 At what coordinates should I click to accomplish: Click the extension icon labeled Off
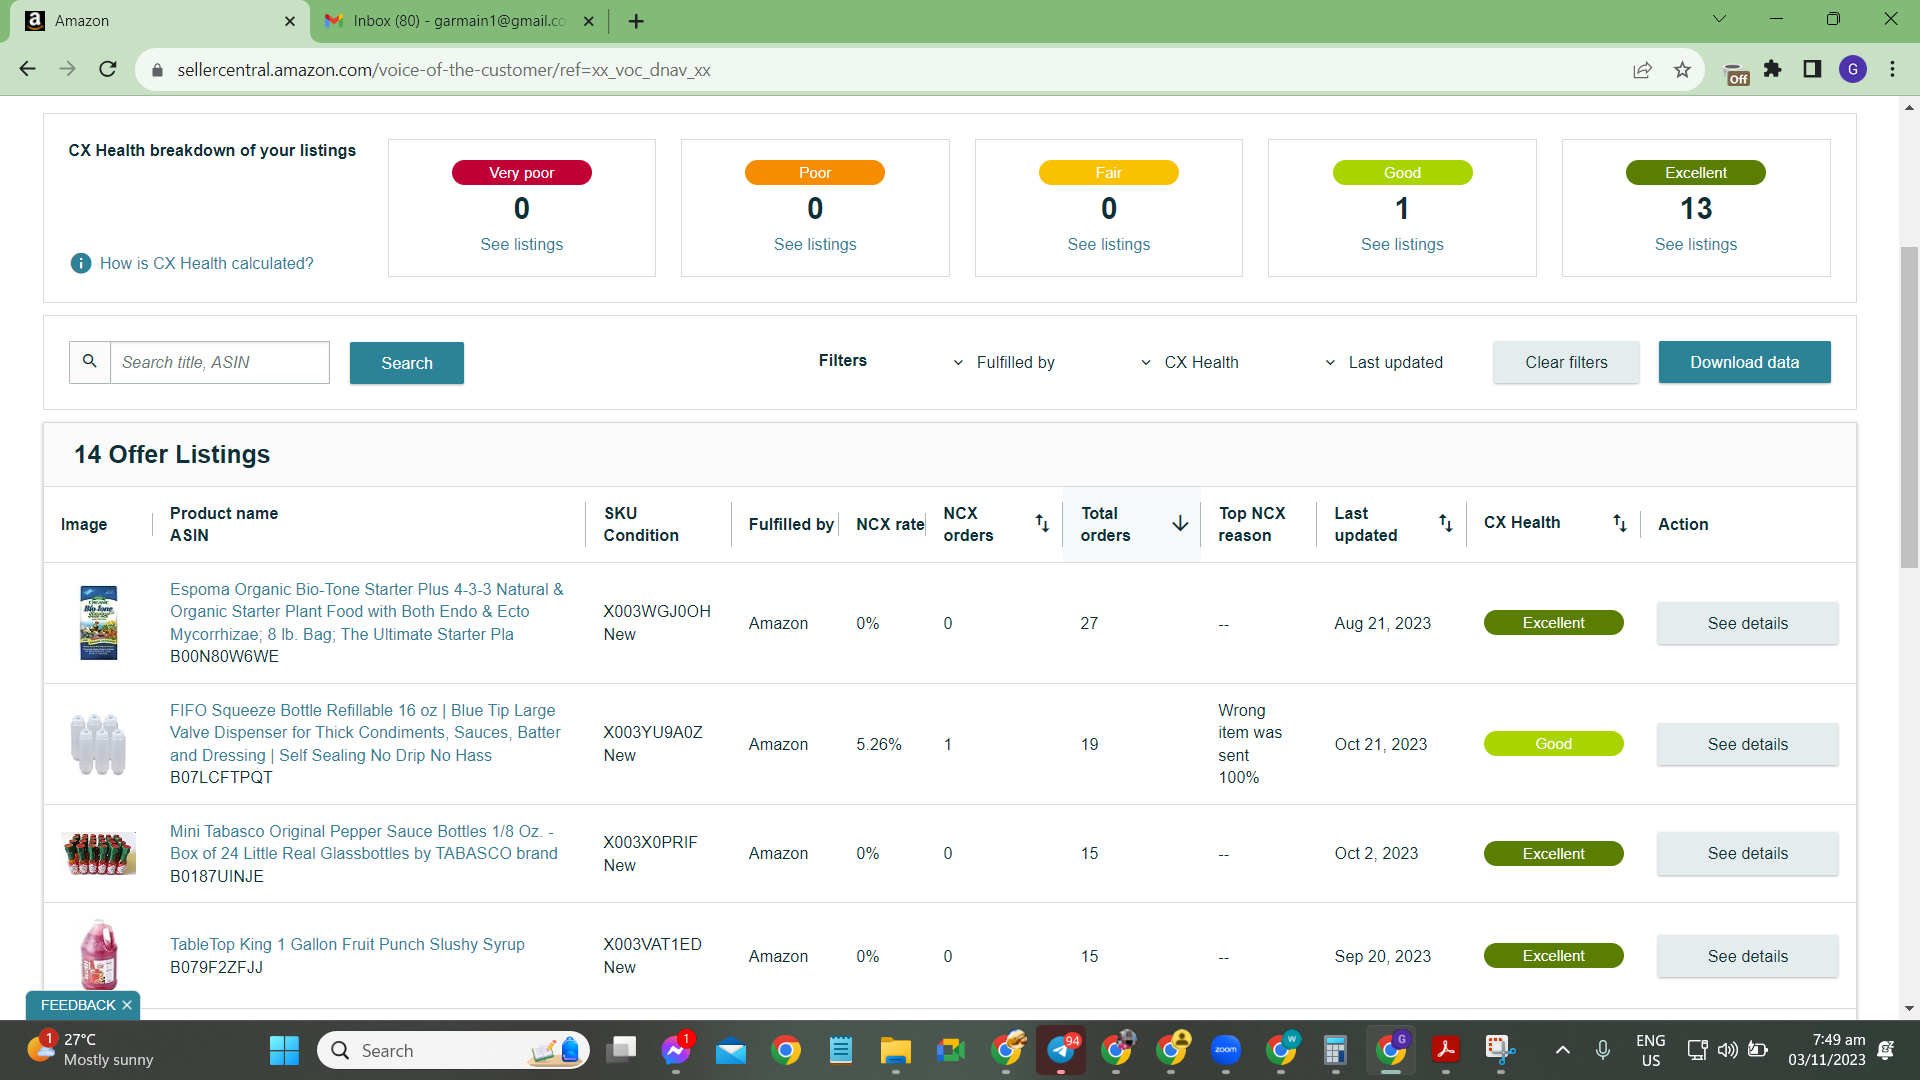coord(1737,74)
